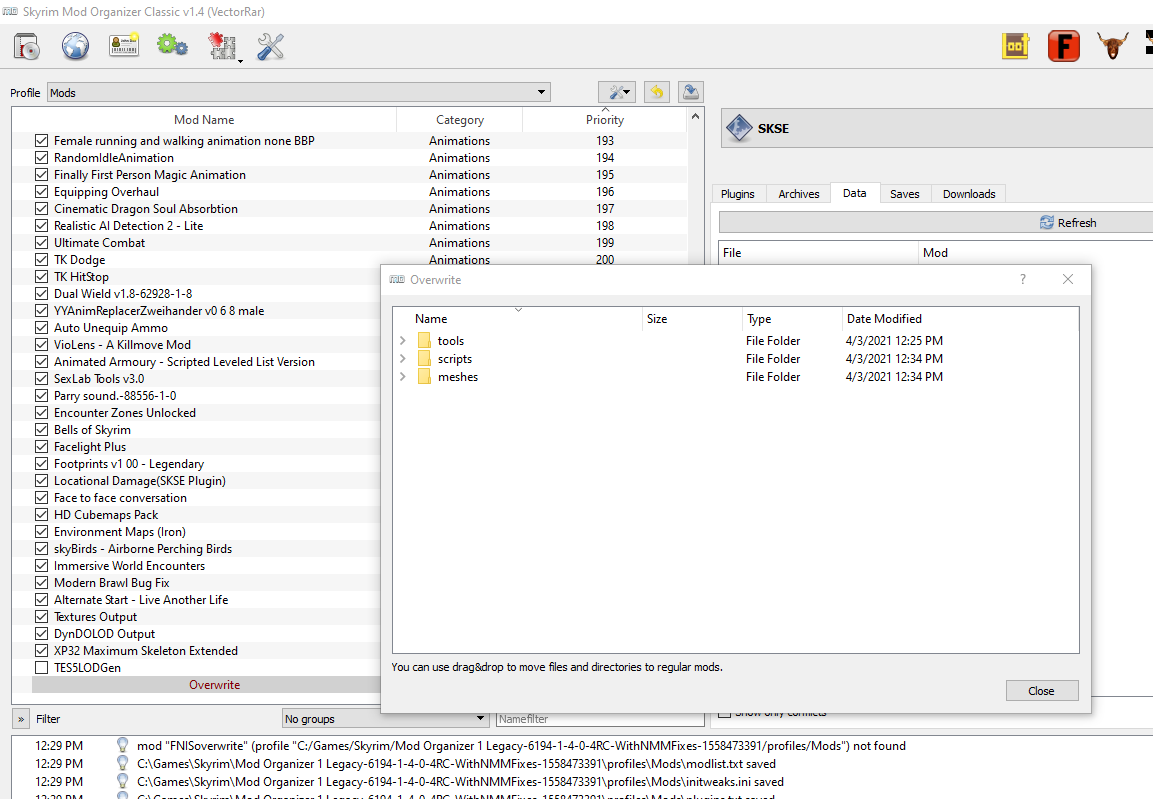Click the Date Modified column header

point(960,318)
